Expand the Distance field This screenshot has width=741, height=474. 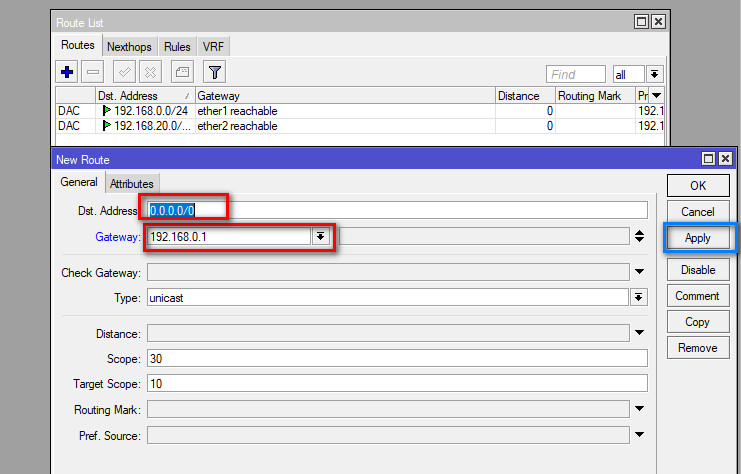click(638, 333)
